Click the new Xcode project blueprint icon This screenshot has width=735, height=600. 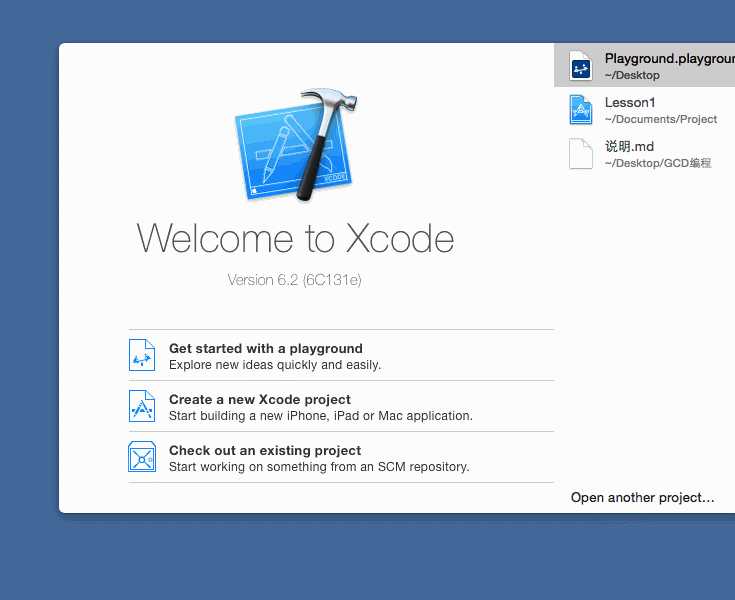pyautogui.click(x=142, y=406)
